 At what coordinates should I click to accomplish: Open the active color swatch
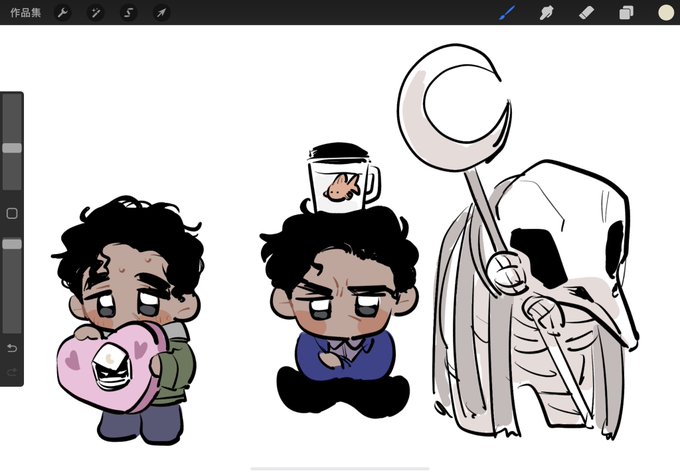click(x=666, y=13)
